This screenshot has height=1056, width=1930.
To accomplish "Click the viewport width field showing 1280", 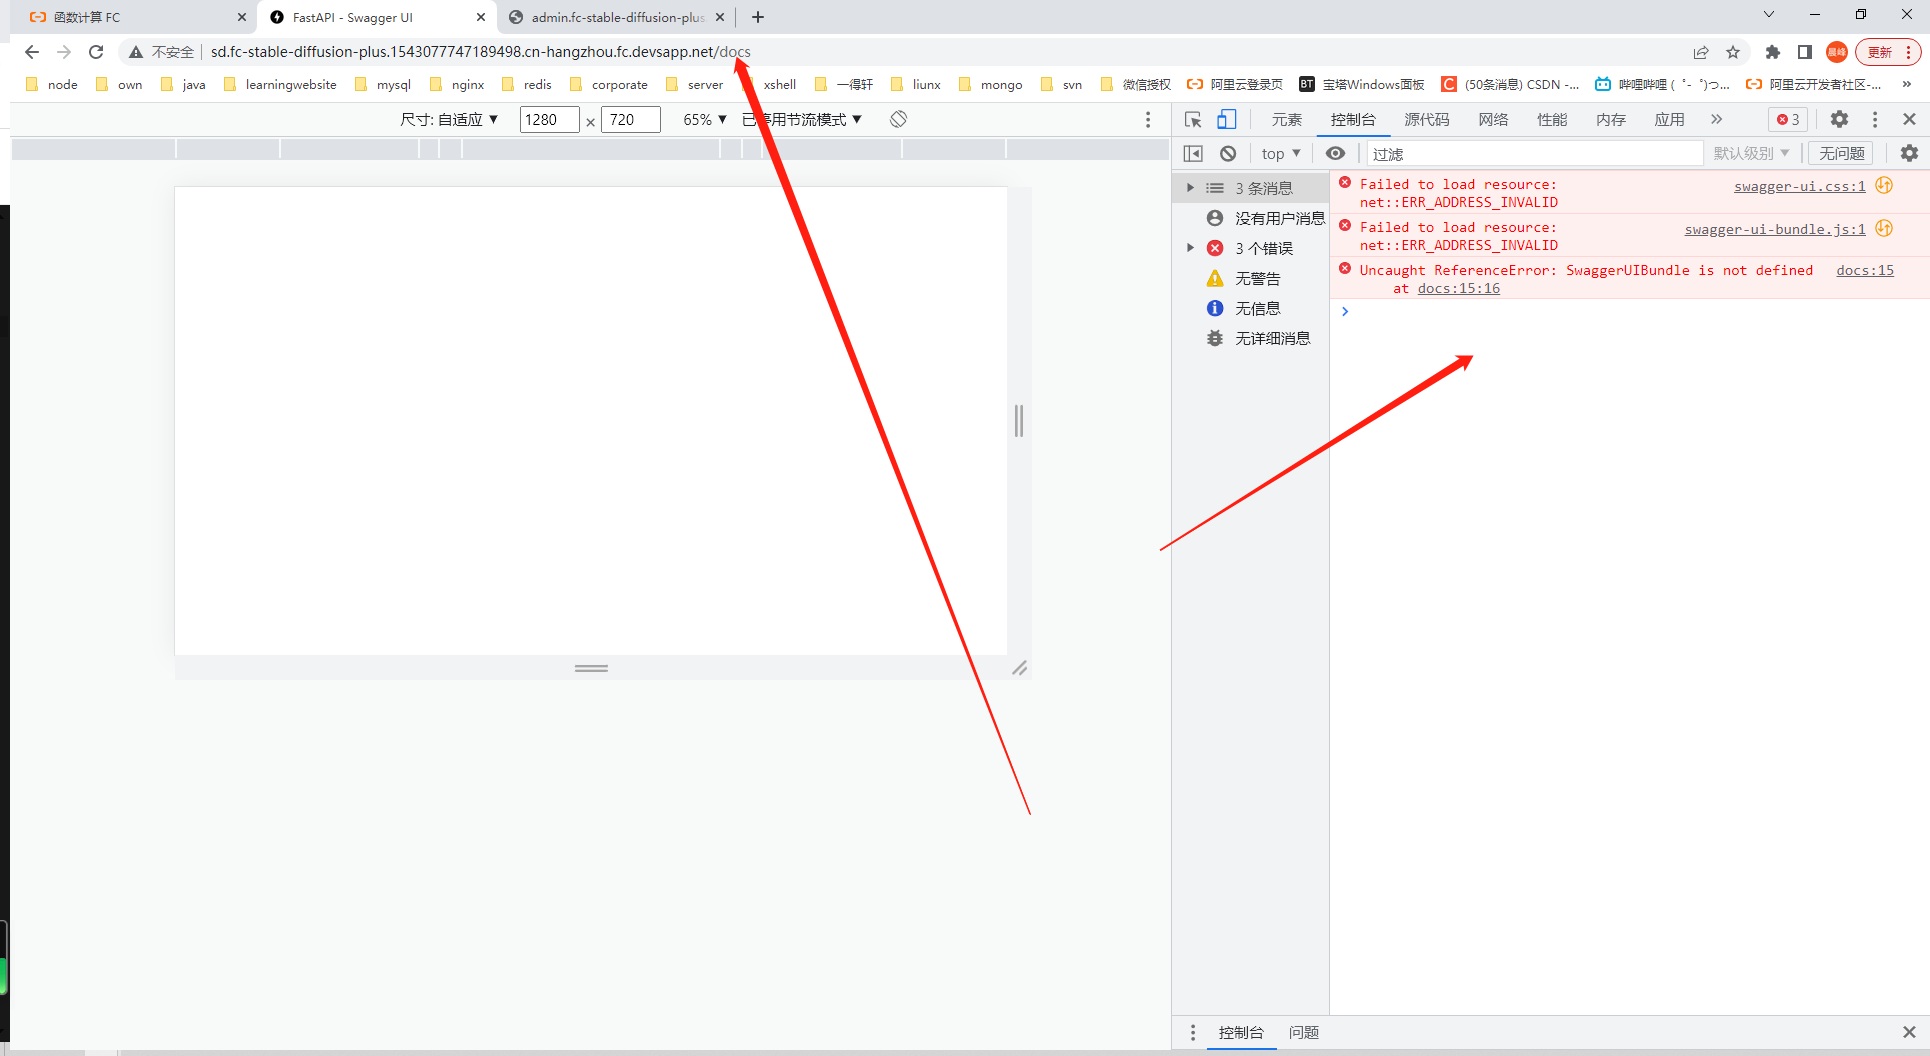I will [x=549, y=120].
